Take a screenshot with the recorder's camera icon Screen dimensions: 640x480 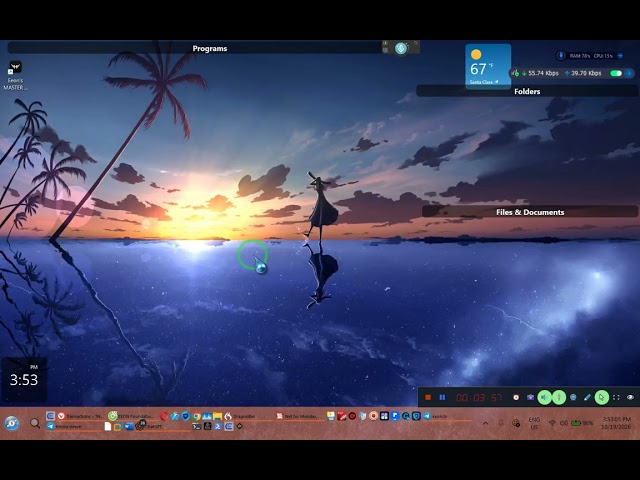click(530, 397)
